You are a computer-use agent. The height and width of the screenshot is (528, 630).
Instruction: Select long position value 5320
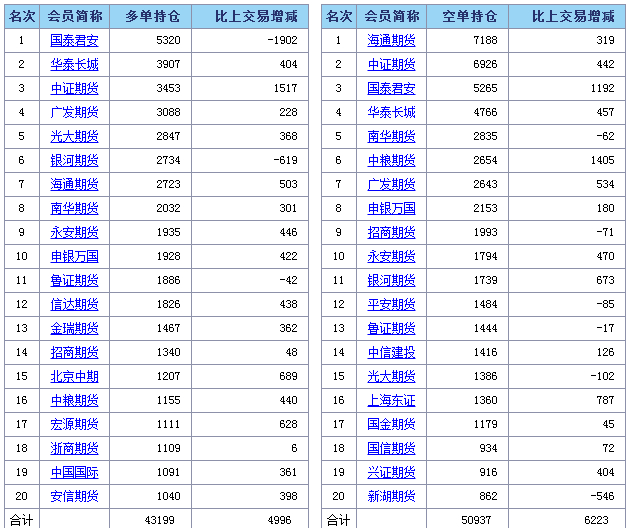[168, 40]
